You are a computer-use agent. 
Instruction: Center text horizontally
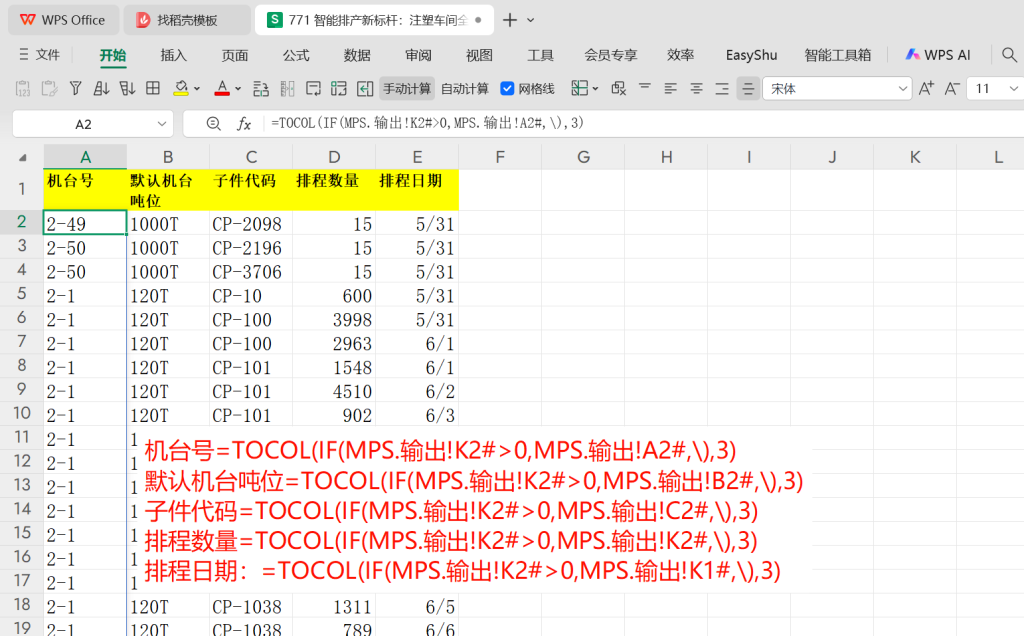pos(697,89)
